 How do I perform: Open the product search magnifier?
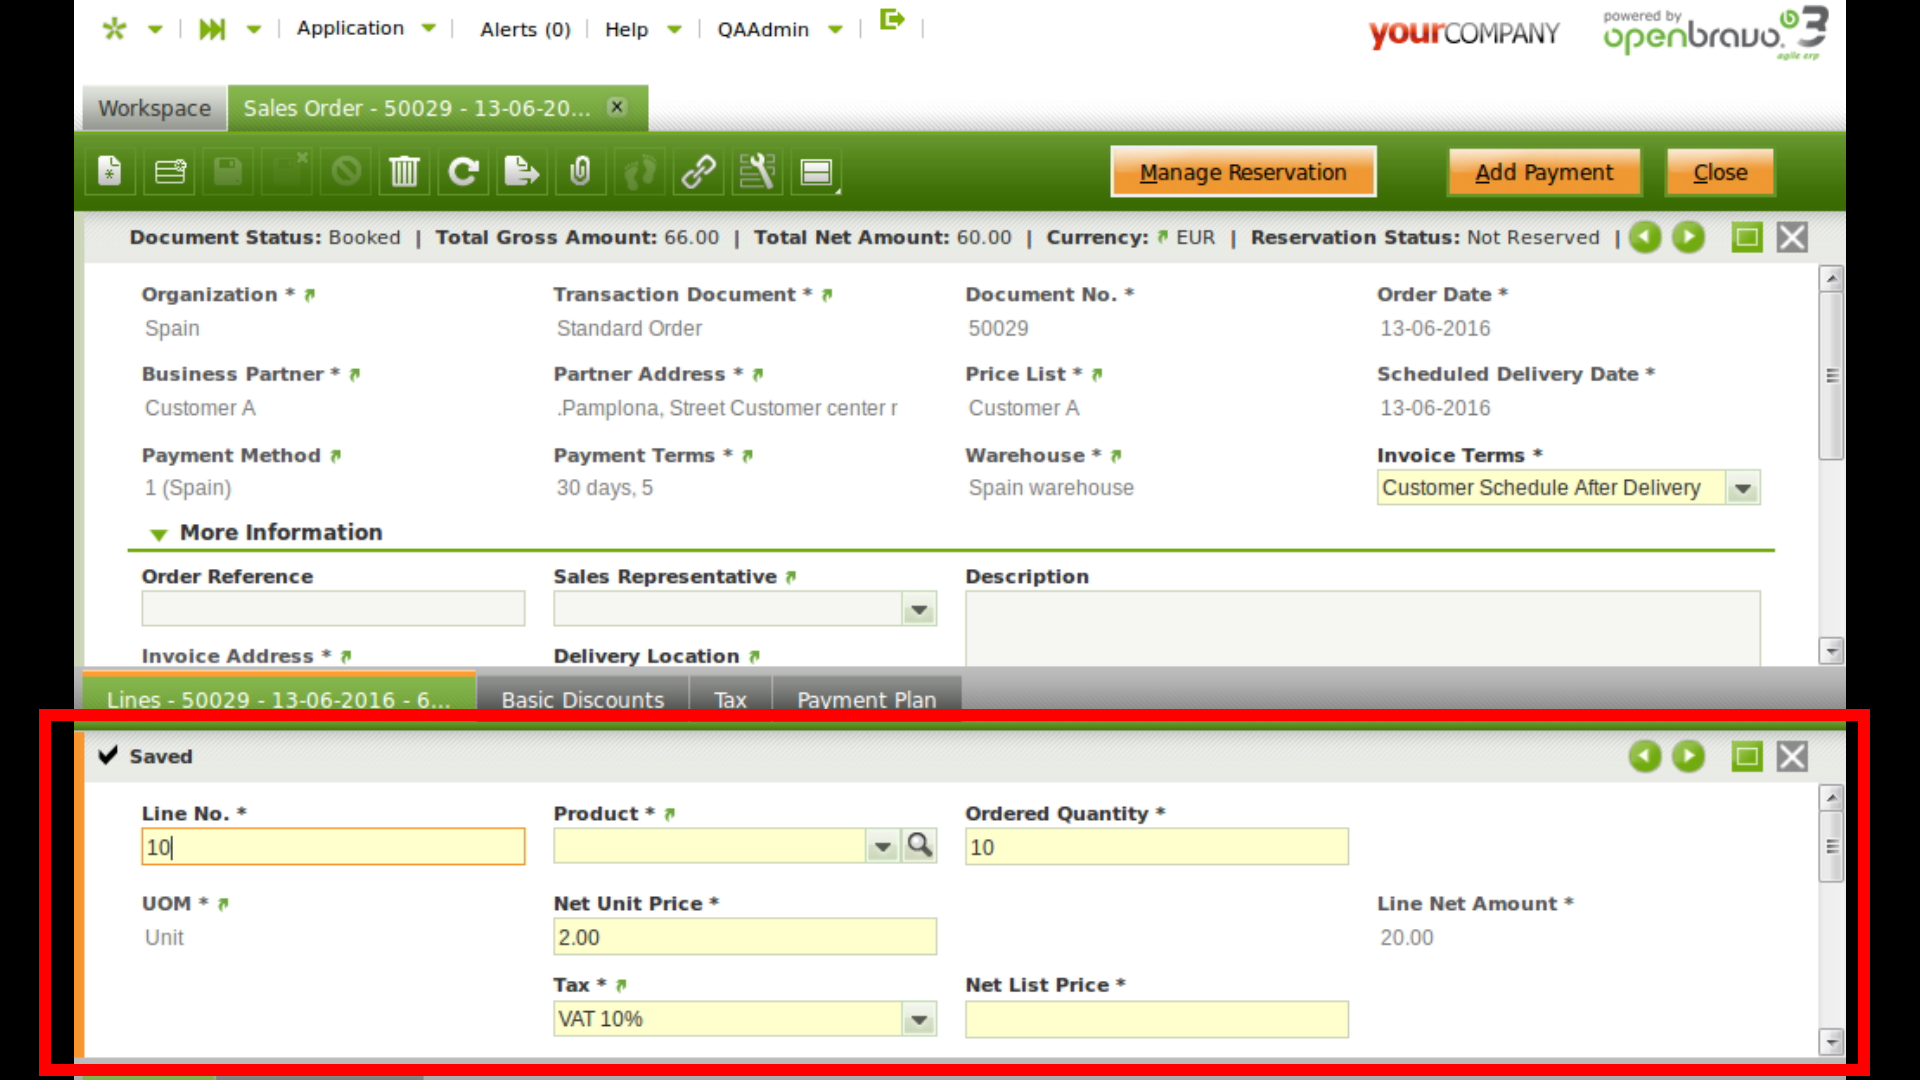pyautogui.click(x=919, y=846)
